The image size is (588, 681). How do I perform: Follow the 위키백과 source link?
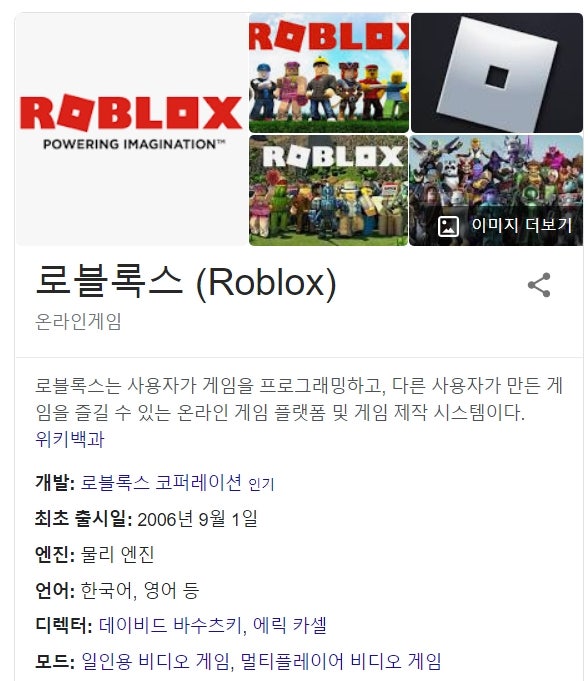[x=70, y=439]
